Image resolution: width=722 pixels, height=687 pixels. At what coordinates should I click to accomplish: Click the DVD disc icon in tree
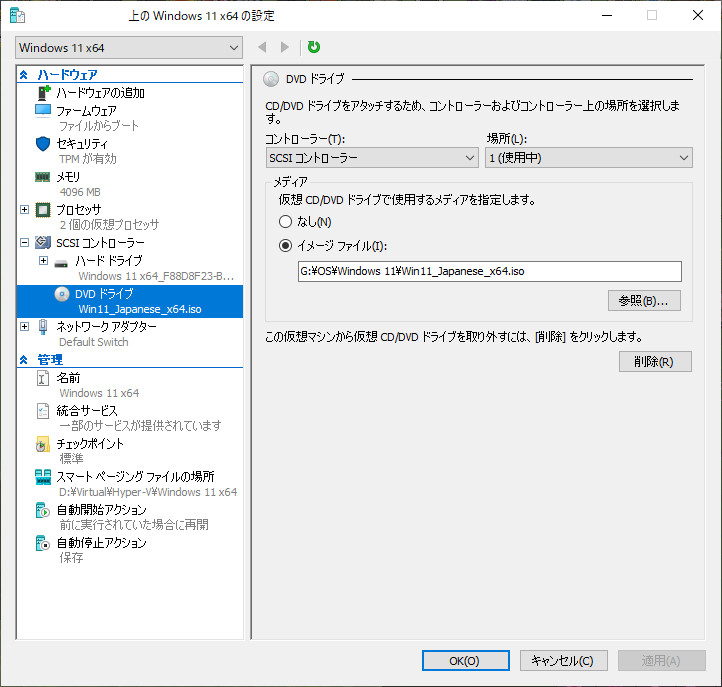(62, 294)
